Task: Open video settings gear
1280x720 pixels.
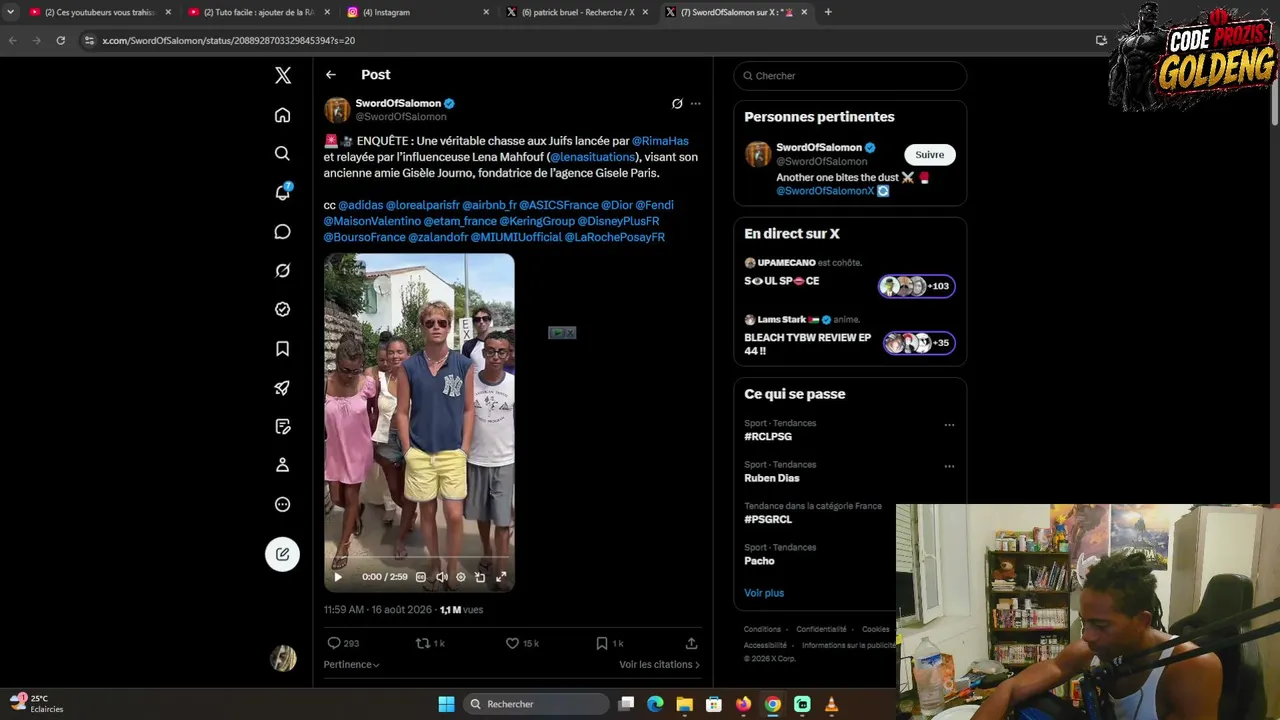Action: (x=461, y=577)
